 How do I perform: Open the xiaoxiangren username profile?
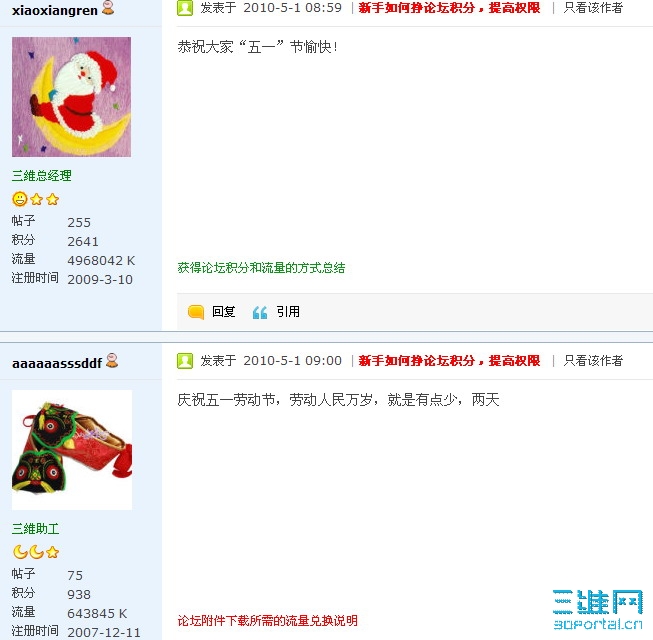coord(55,10)
